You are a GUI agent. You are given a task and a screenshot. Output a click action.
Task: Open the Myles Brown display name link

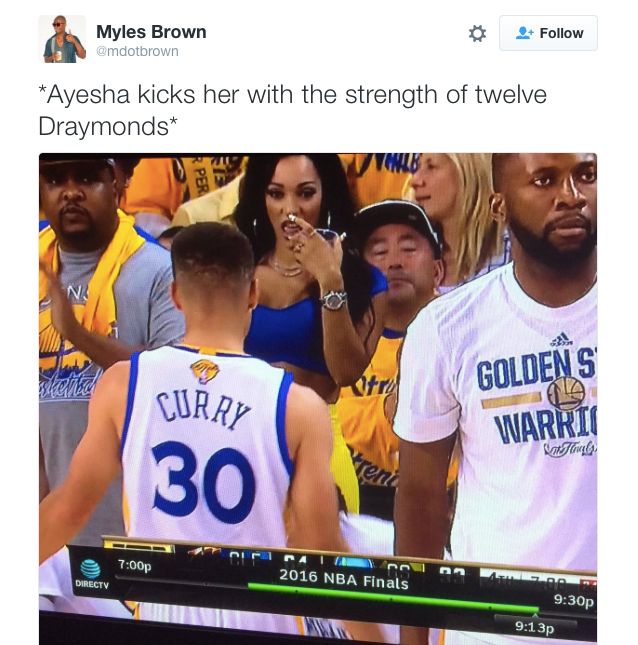[x=151, y=32]
